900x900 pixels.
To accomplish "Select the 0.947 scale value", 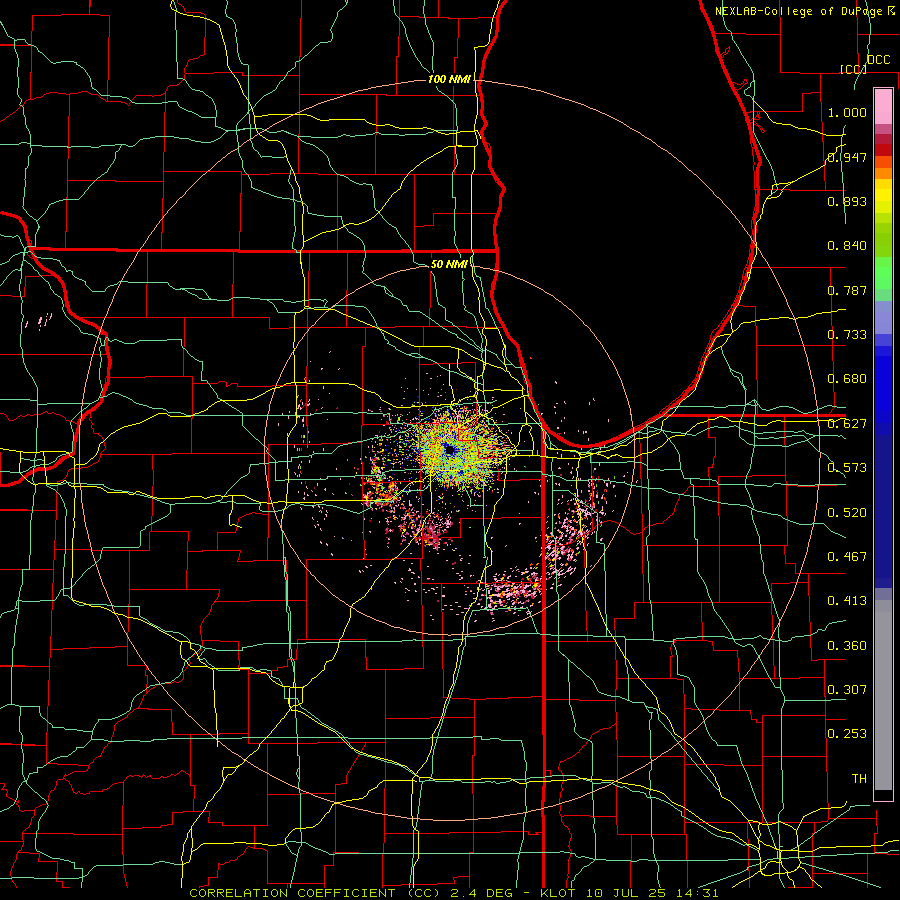I will [x=847, y=157].
